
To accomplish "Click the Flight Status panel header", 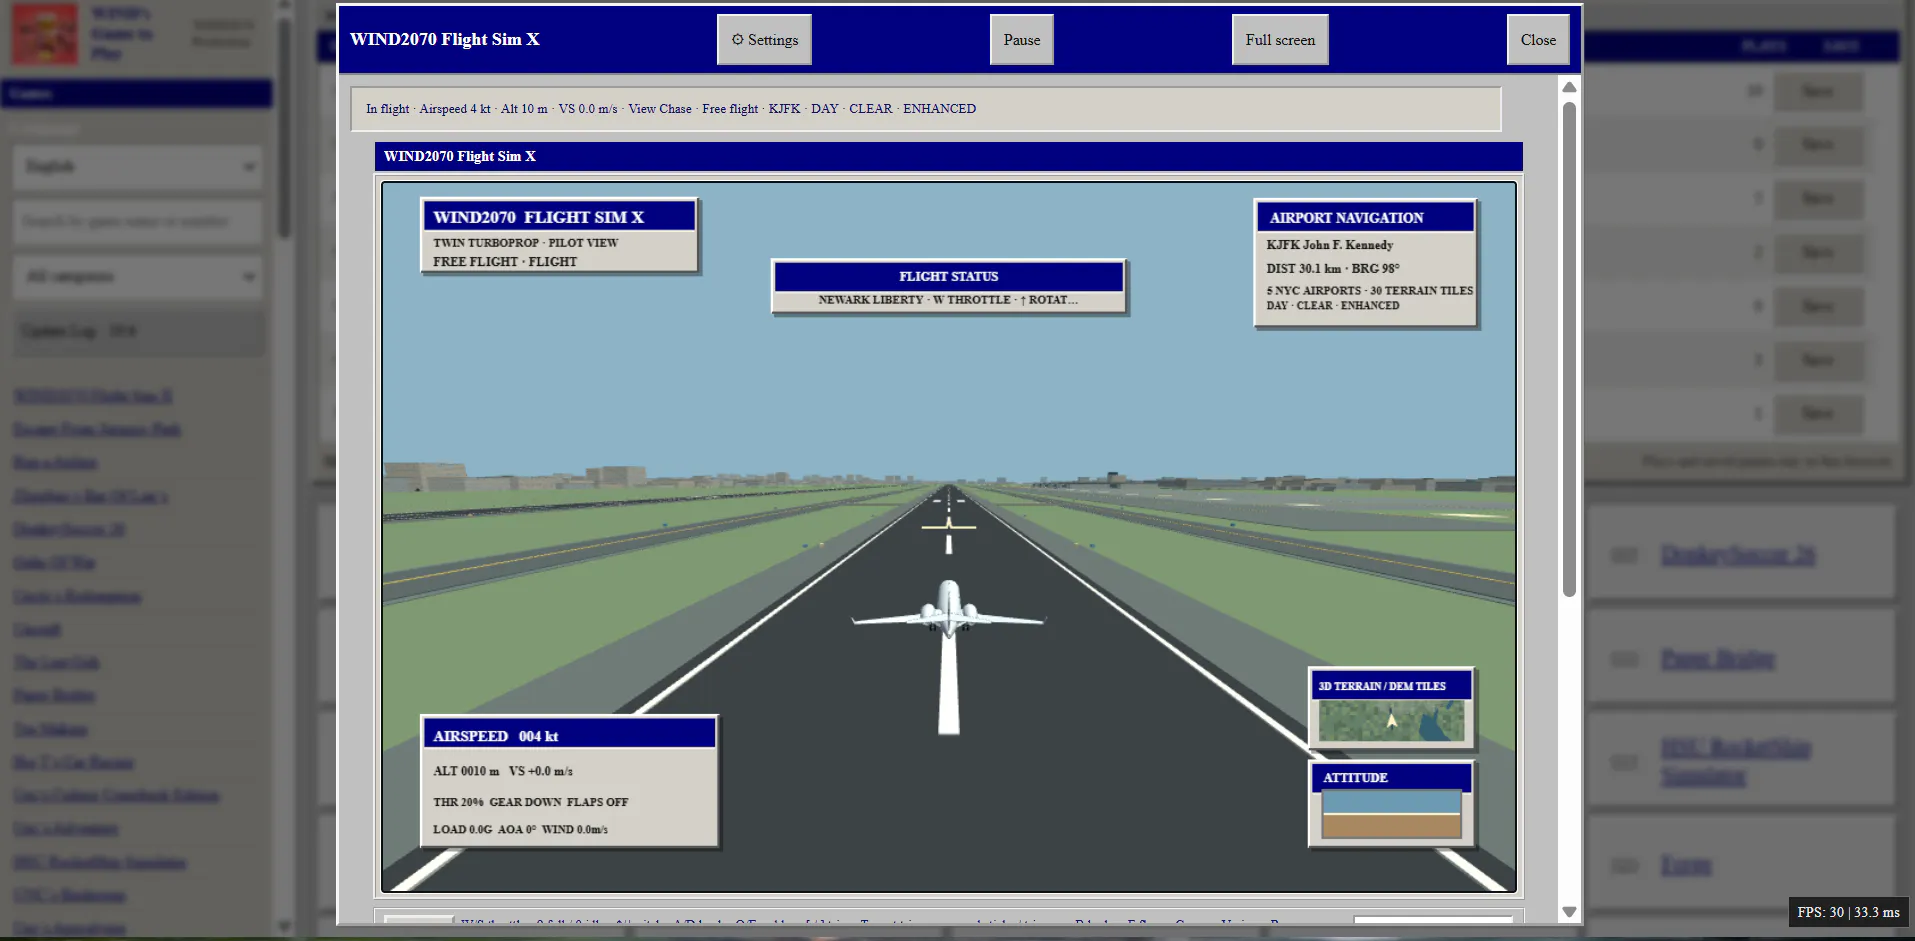I will coord(948,276).
